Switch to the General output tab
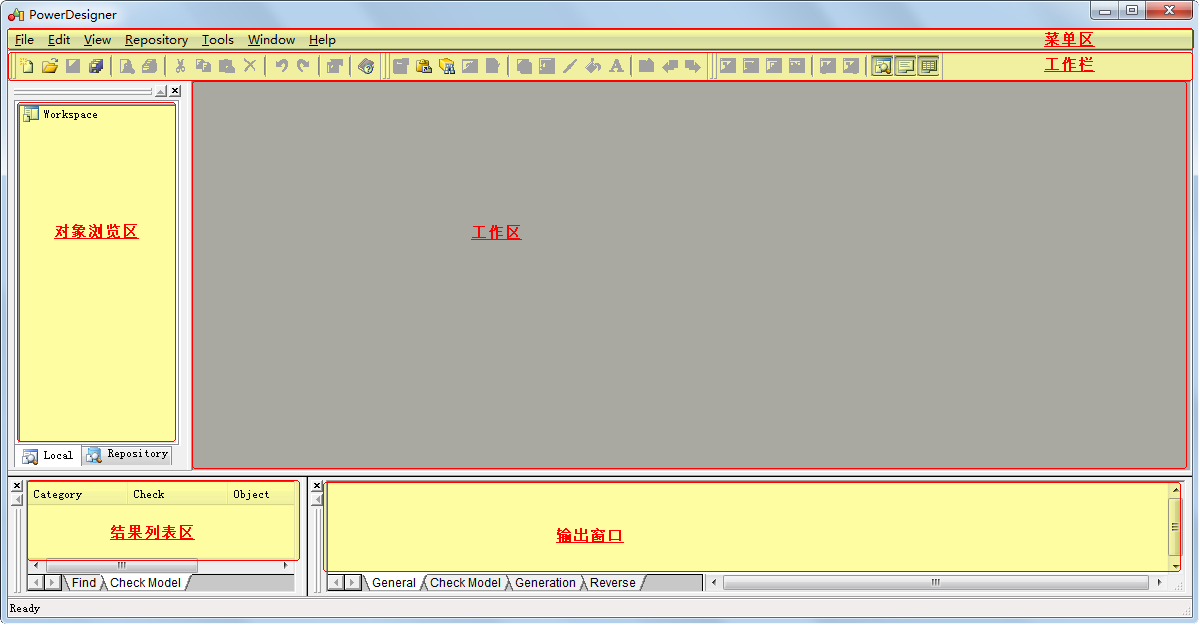The width and height of the screenshot is (1200, 625). click(394, 583)
